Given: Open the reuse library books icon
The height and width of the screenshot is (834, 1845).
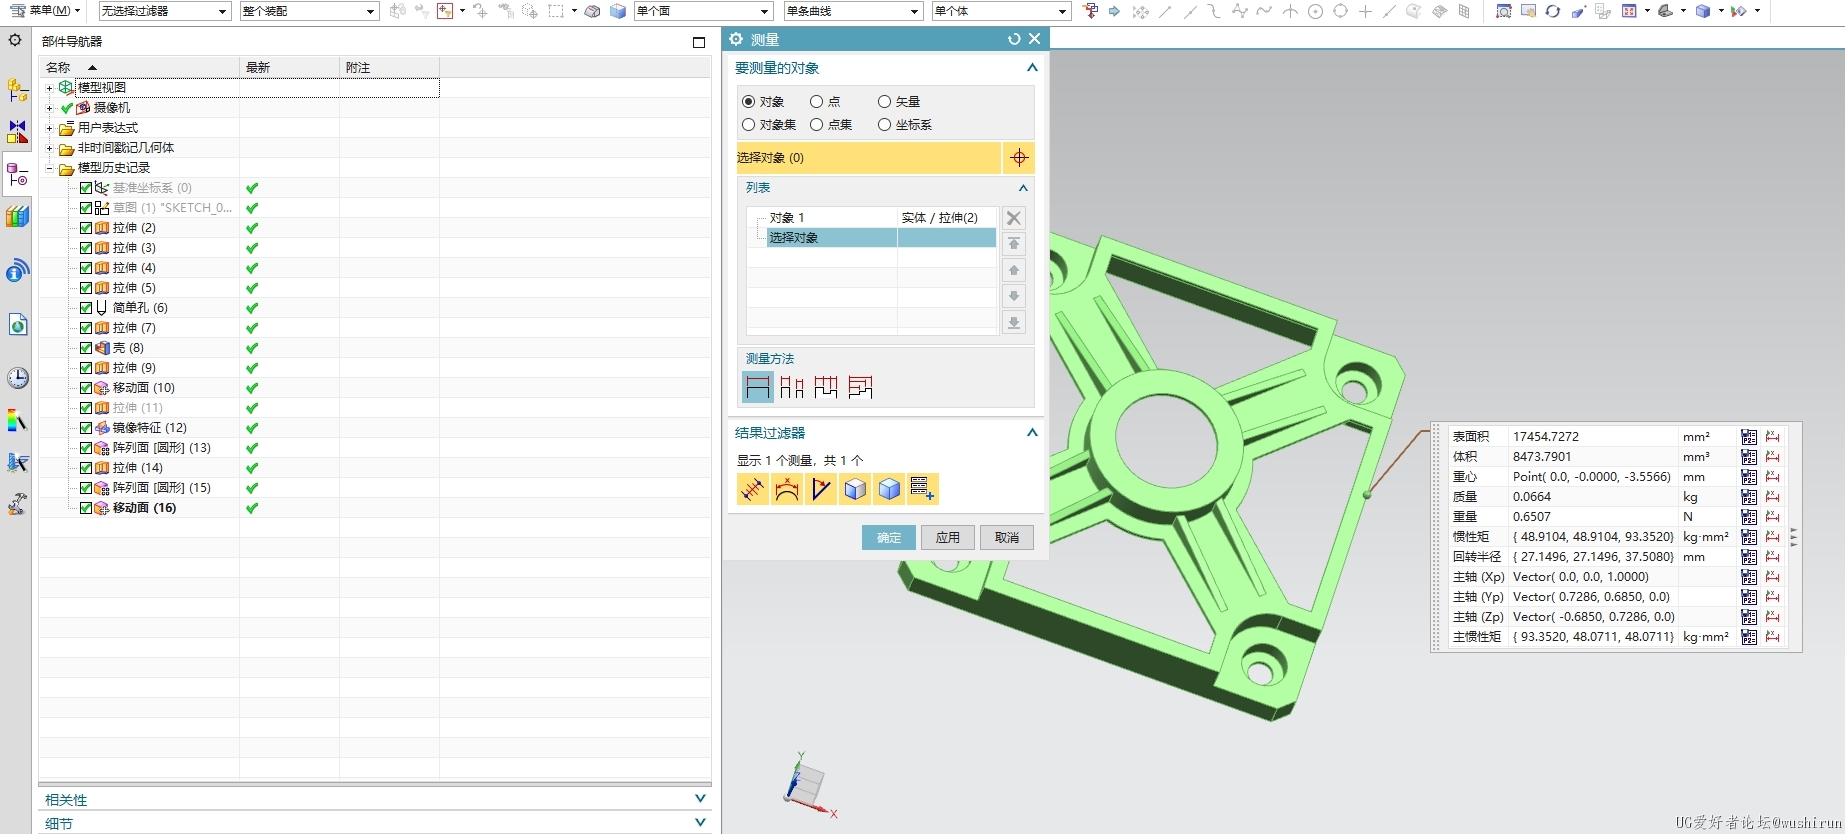Looking at the screenshot, I should pyautogui.click(x=17, y=216).
